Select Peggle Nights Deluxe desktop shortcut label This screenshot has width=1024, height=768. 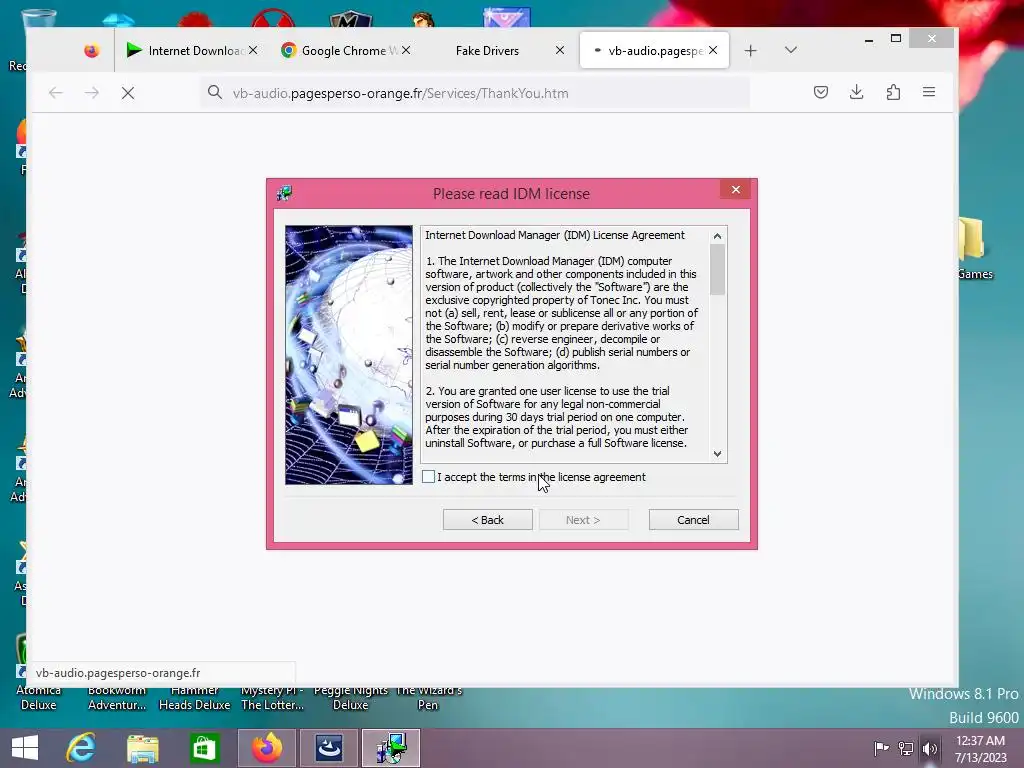(x=351, y=697)
